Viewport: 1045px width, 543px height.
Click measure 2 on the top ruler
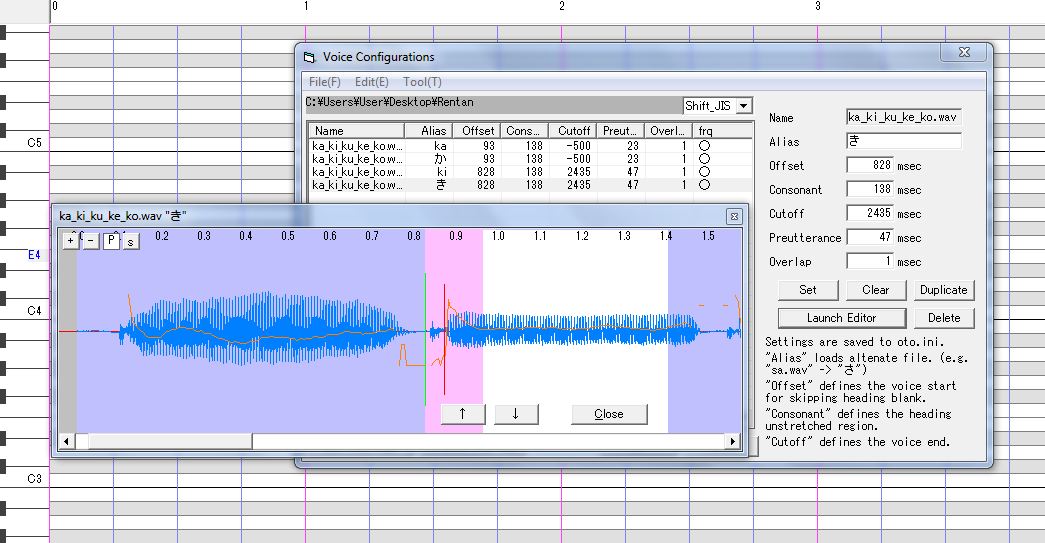[x=562, y=6]
